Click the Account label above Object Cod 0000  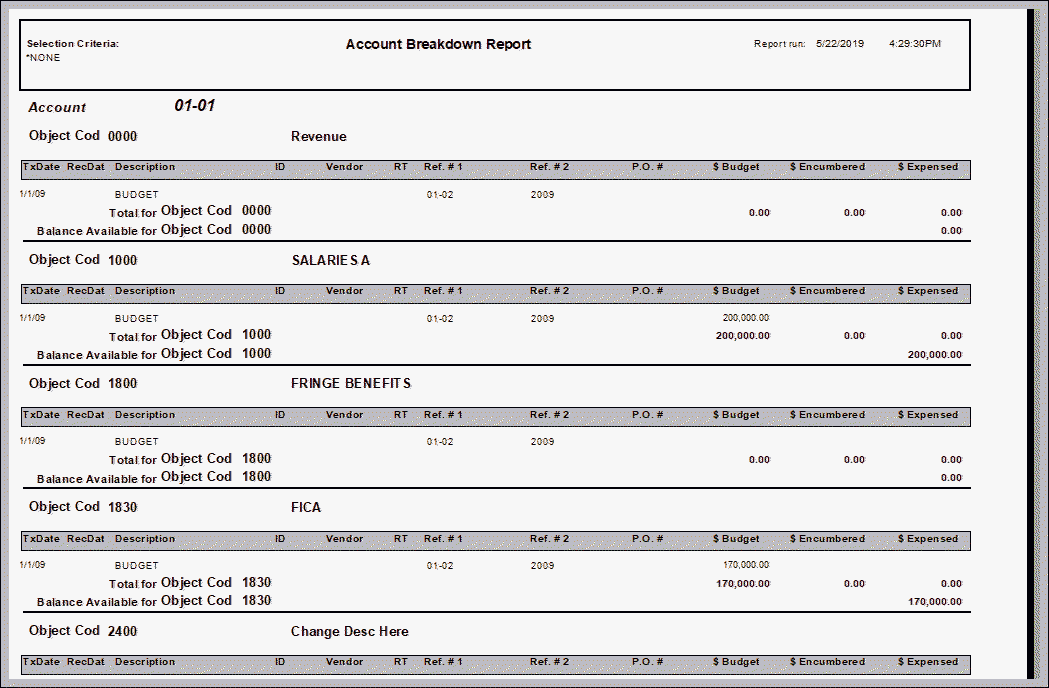[x=57, y=107]
